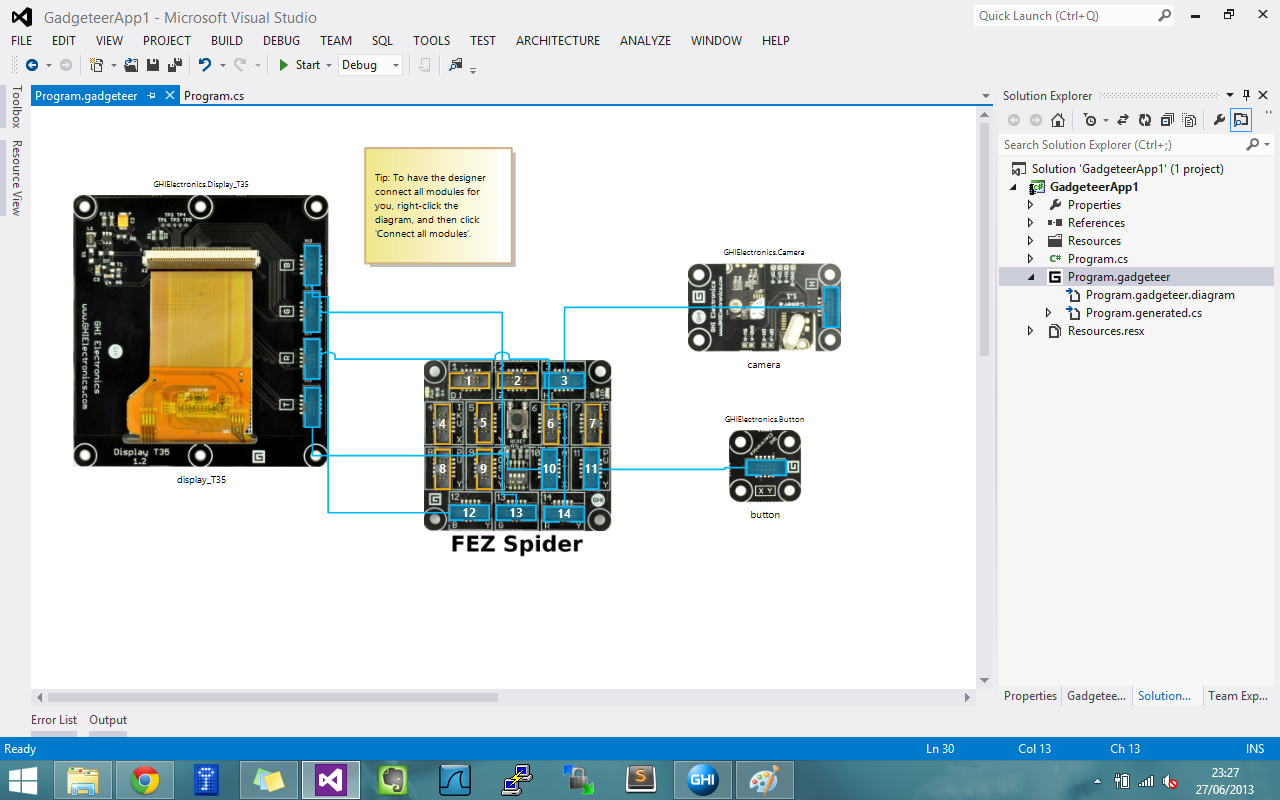
Task: Select the Team Explorer panel button
Action: click(1237, 695)
